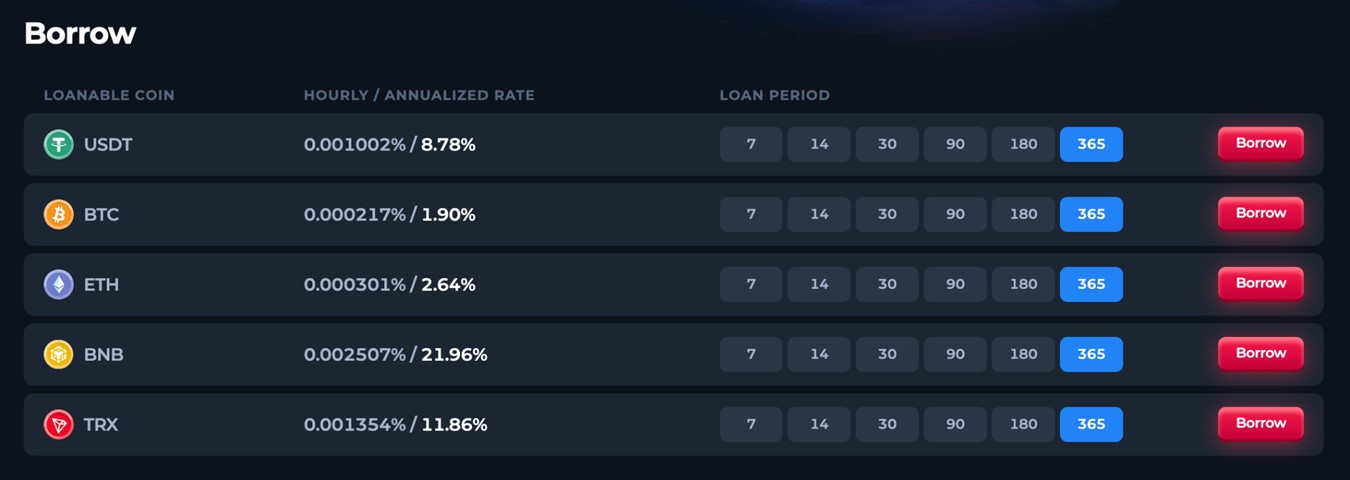Click the ETH Ethereum coin icon
The height and width of the screenshot is (480, 1350).
click(59, 284)
